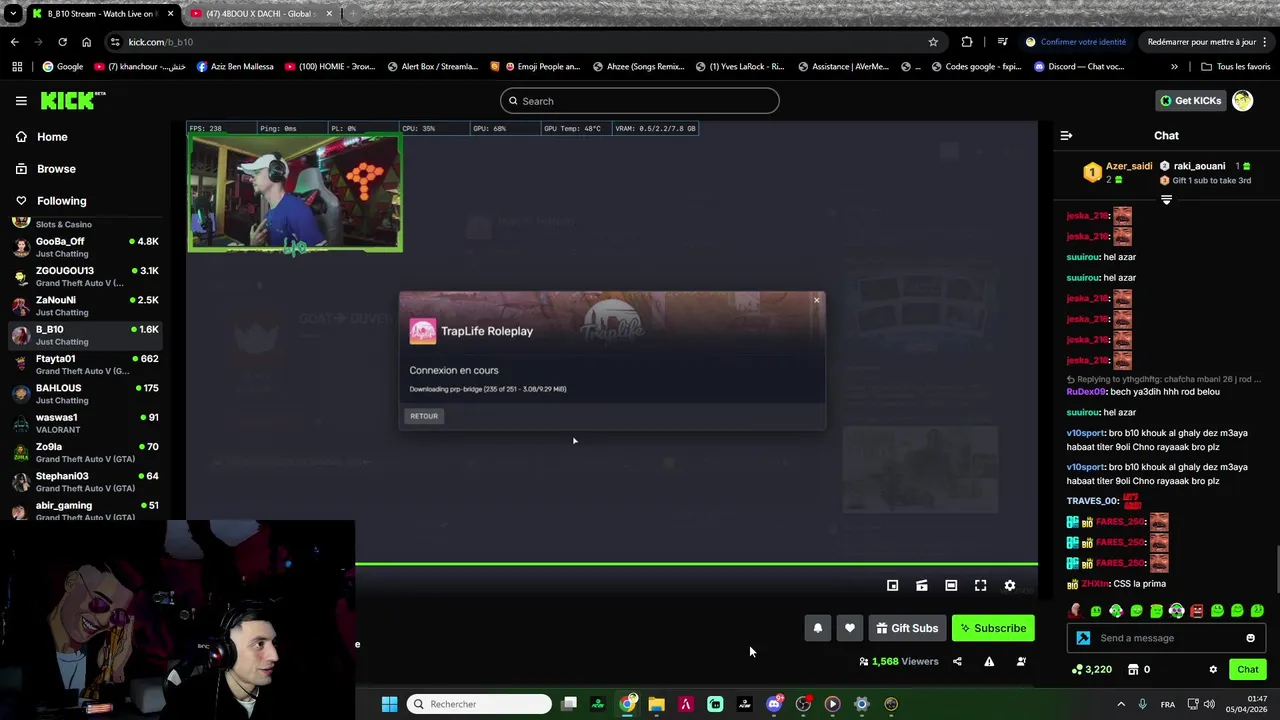Open Browse in Kick sidebar
The height and width of the screenshot is (720, 1280).
(56, 169)
